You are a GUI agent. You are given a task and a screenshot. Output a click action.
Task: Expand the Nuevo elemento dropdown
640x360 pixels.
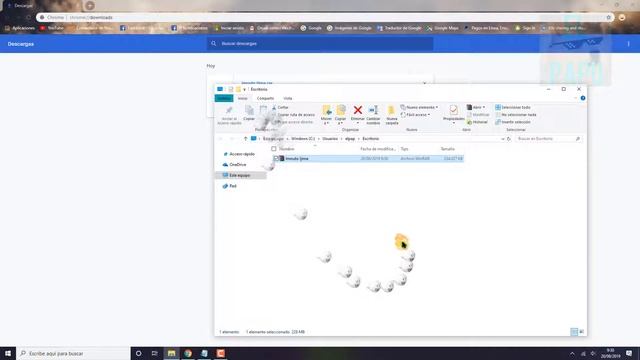point(419,107)
